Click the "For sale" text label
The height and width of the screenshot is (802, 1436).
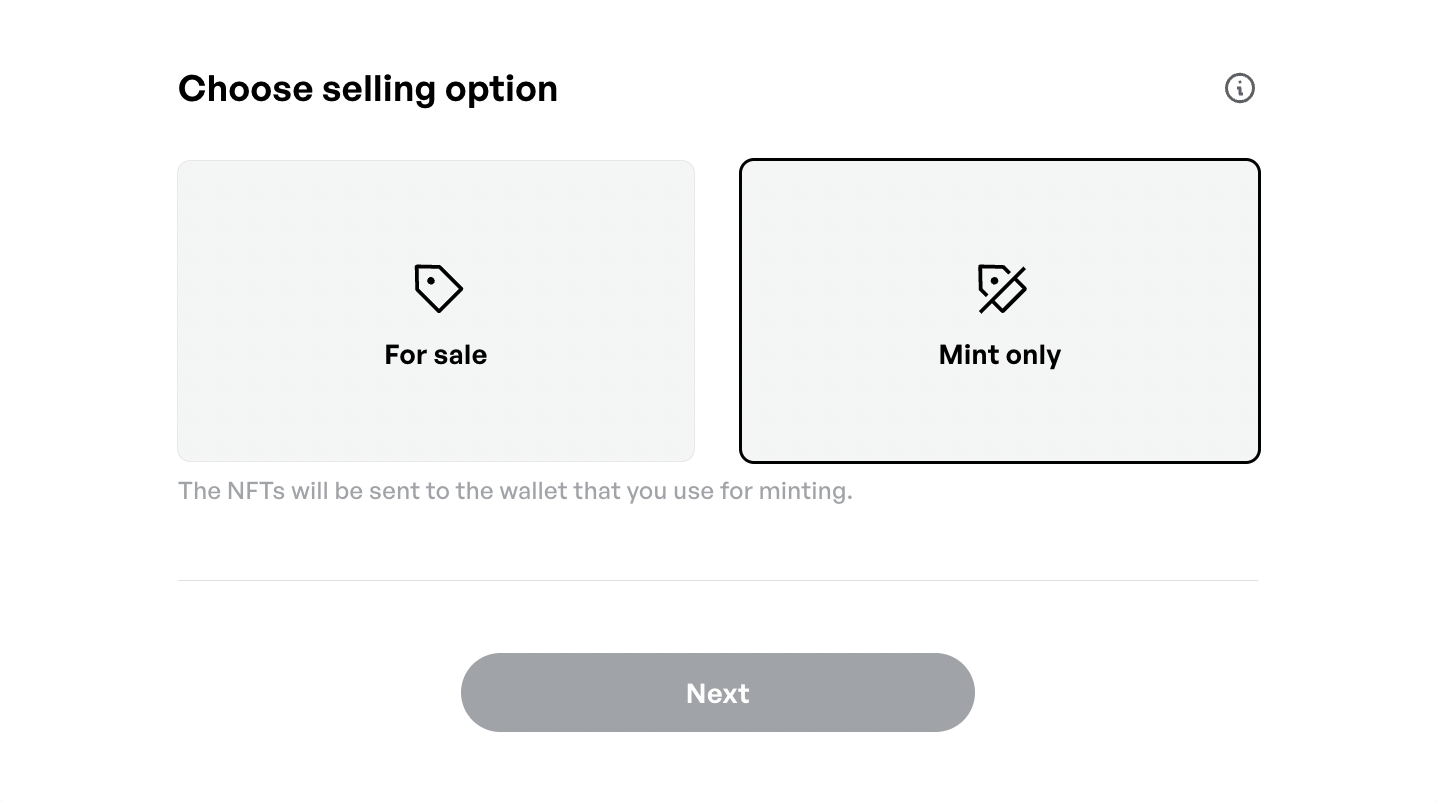(436, 355)
